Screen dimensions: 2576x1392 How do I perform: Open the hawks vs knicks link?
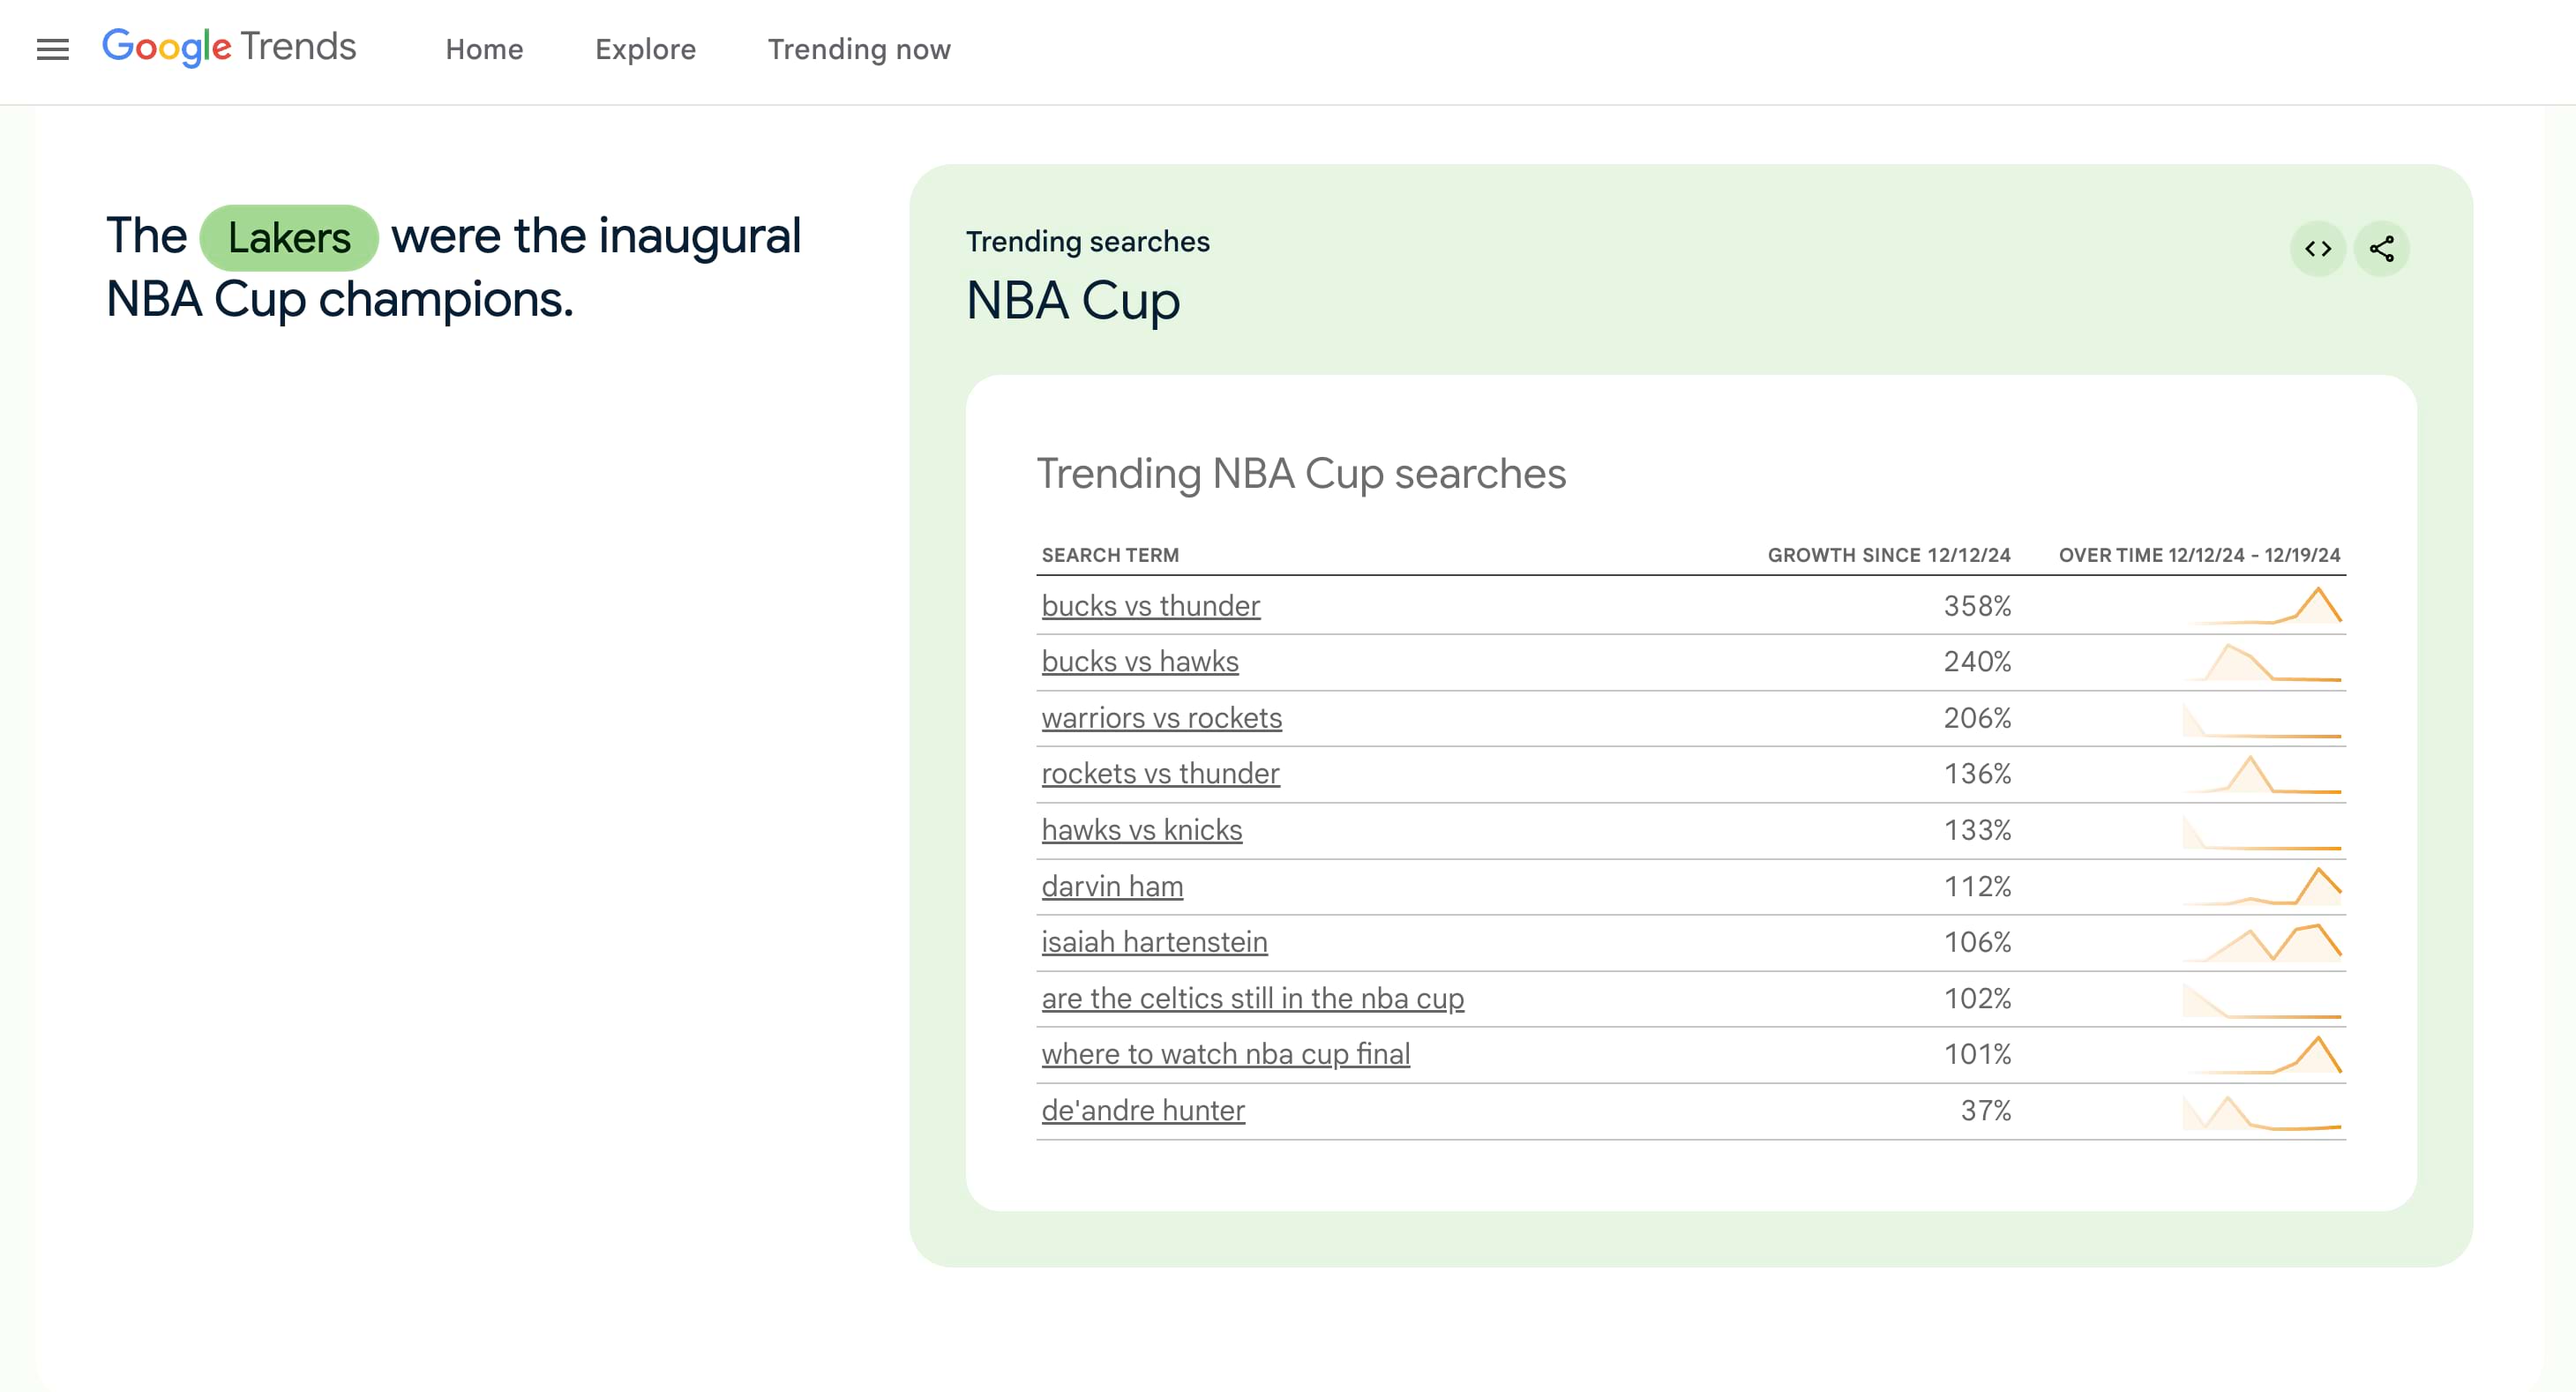(1141, 829)
